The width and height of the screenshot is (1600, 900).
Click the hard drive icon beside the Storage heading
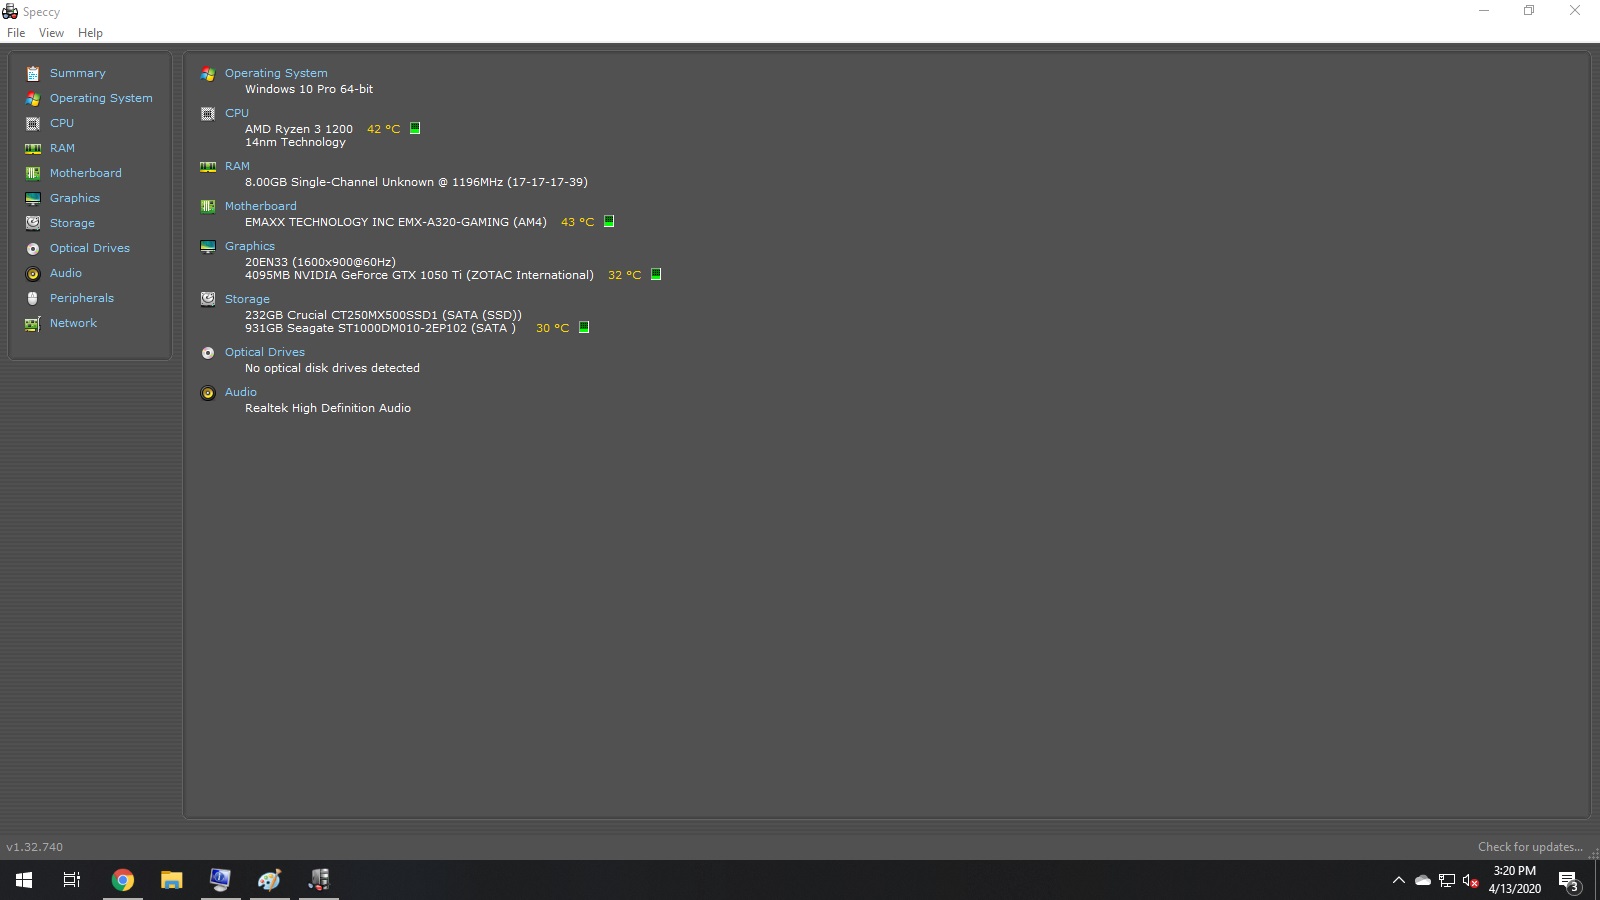(208, 299)
